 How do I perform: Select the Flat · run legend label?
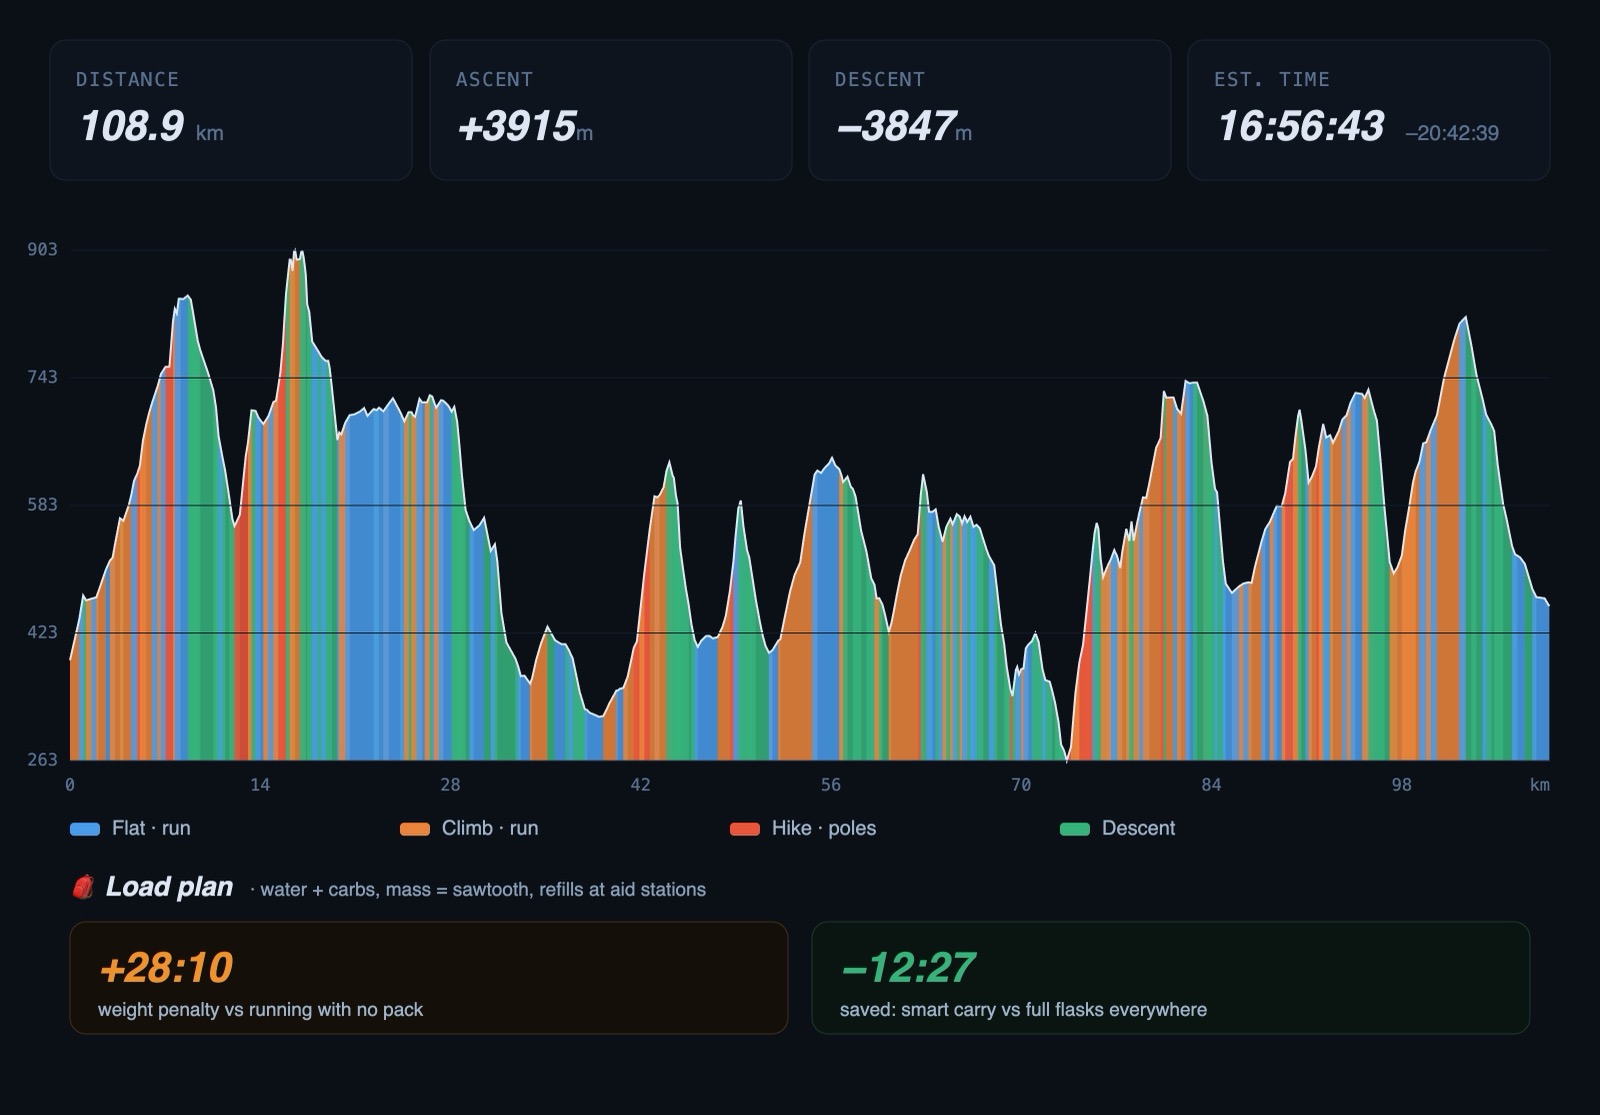point(151,828)
